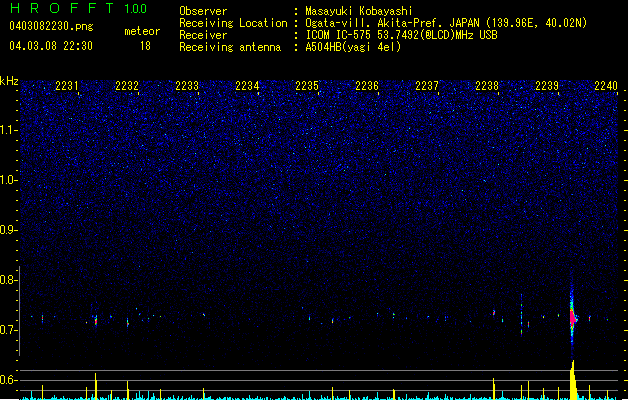Image resolution: width=629 pixels, height=400 pixels.
Task: Click the 1.0 kHz frequency axis label
Action: pyautogui.click(x=8, y=180)
